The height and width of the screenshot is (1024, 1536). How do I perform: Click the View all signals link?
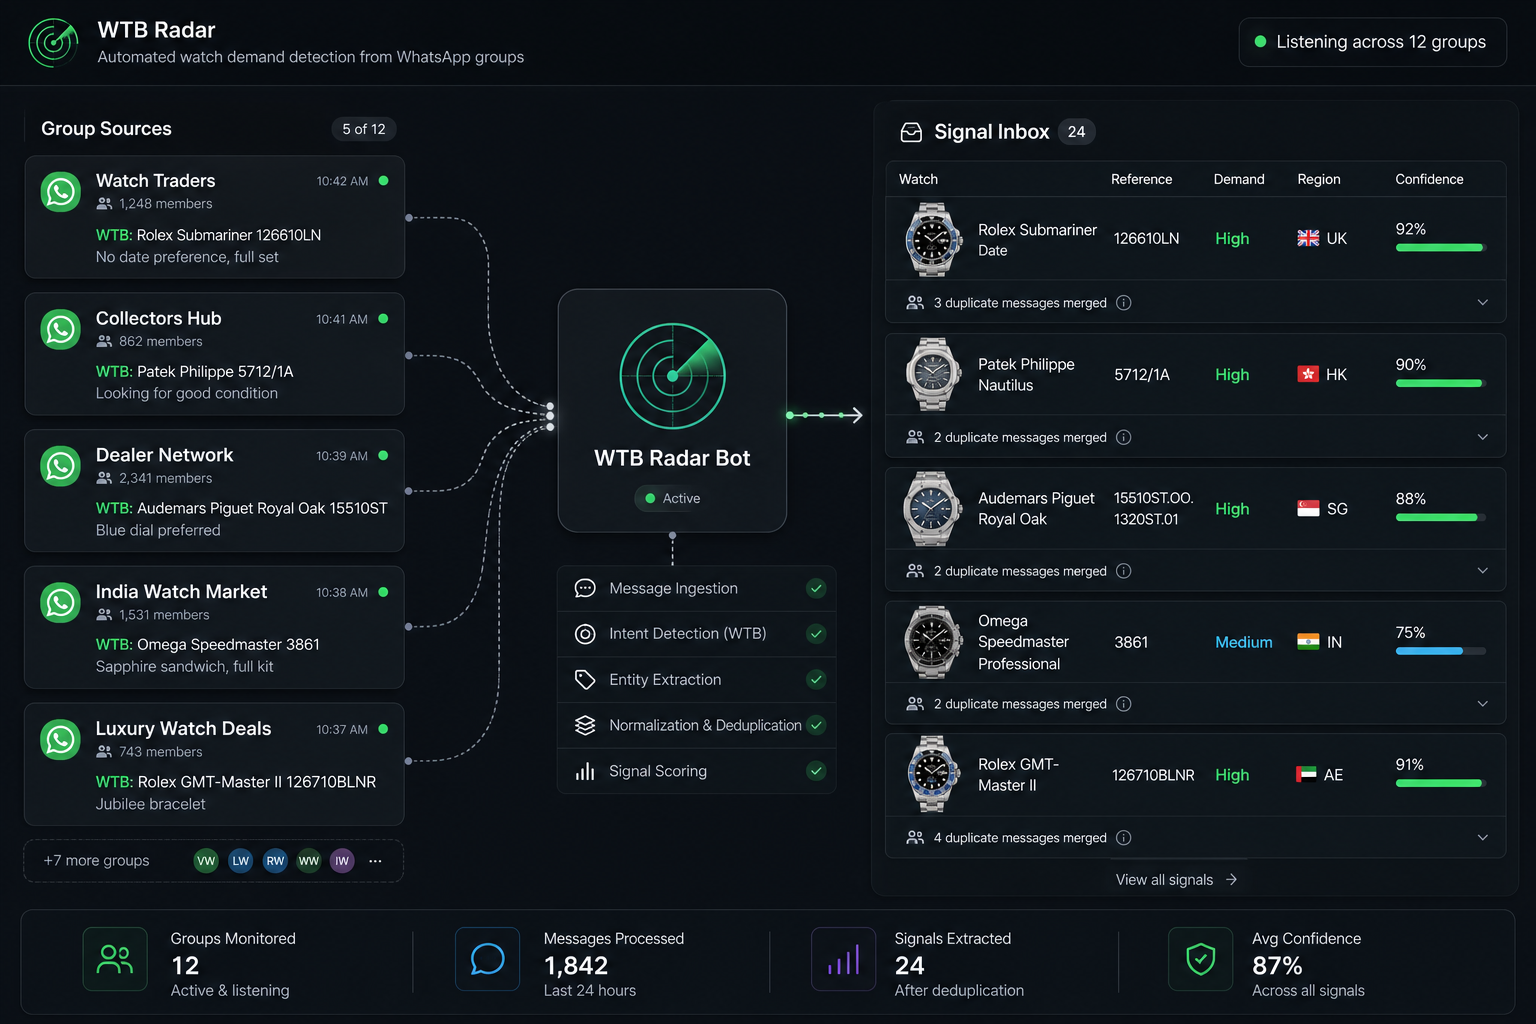pyautogui.click(x=1177, y=880)
